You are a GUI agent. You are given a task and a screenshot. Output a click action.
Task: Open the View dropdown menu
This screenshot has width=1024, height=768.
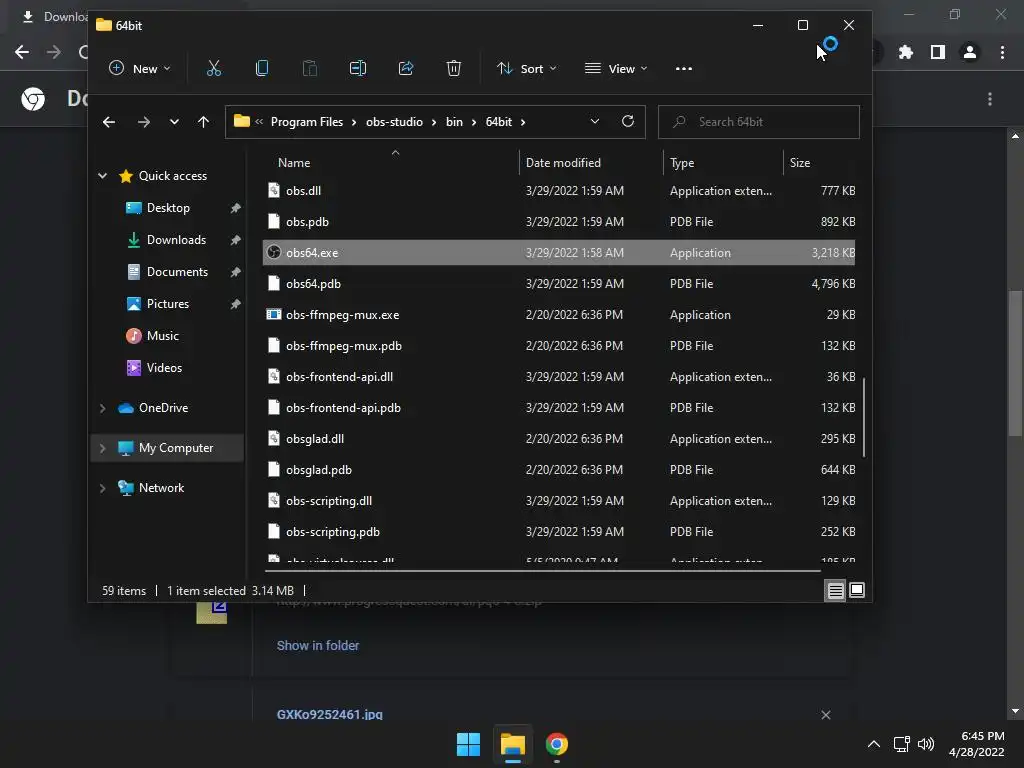(616, 69)
